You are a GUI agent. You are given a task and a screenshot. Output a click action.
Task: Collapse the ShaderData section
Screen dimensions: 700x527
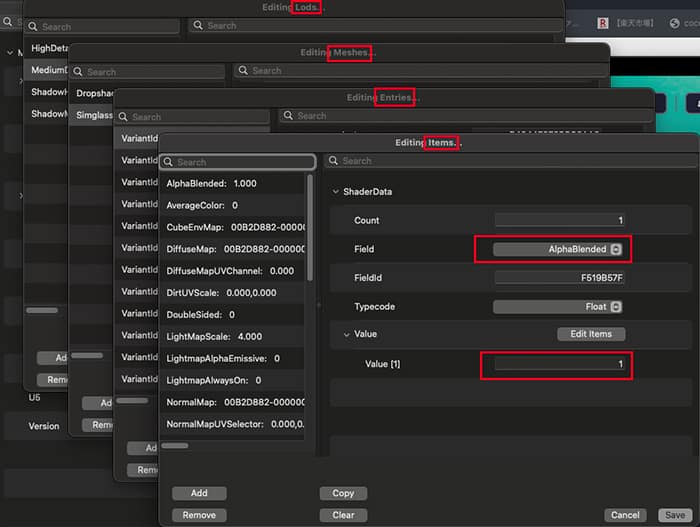335,192
